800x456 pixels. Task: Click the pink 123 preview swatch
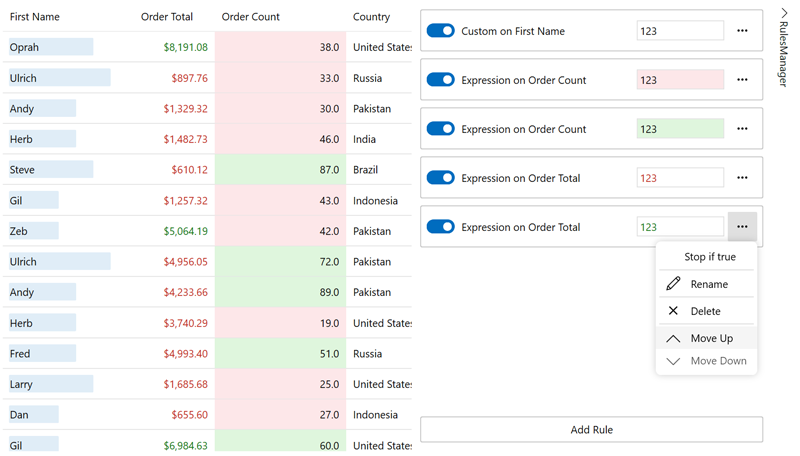(680, 80)
